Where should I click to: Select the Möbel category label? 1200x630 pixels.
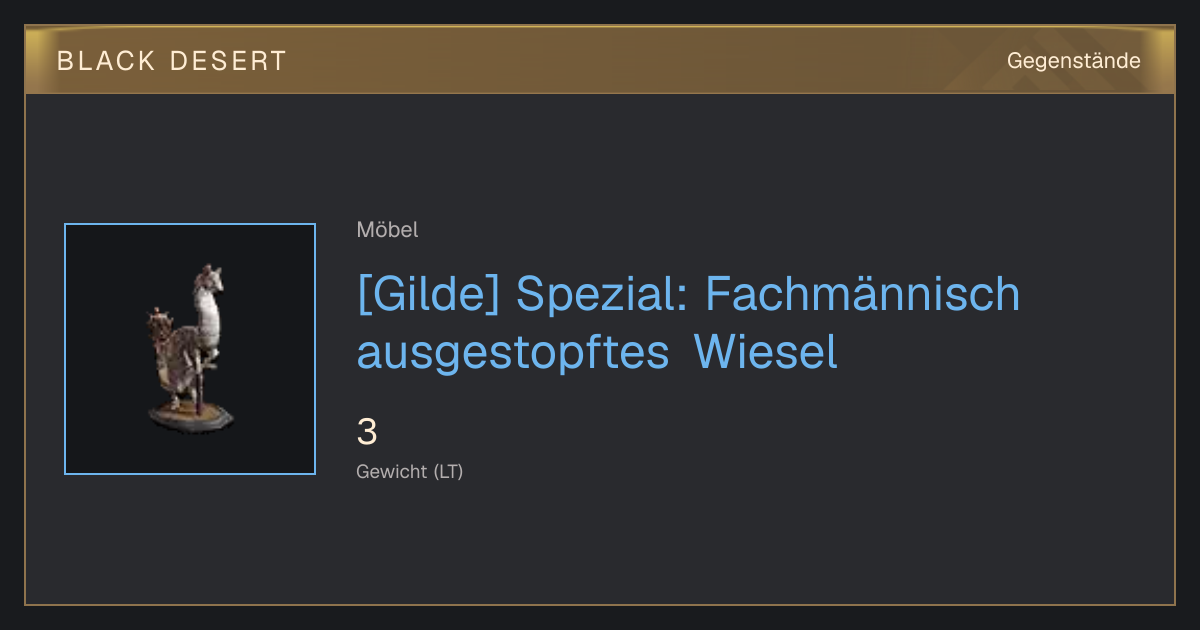pyautogui.click(x=387, y=230)
